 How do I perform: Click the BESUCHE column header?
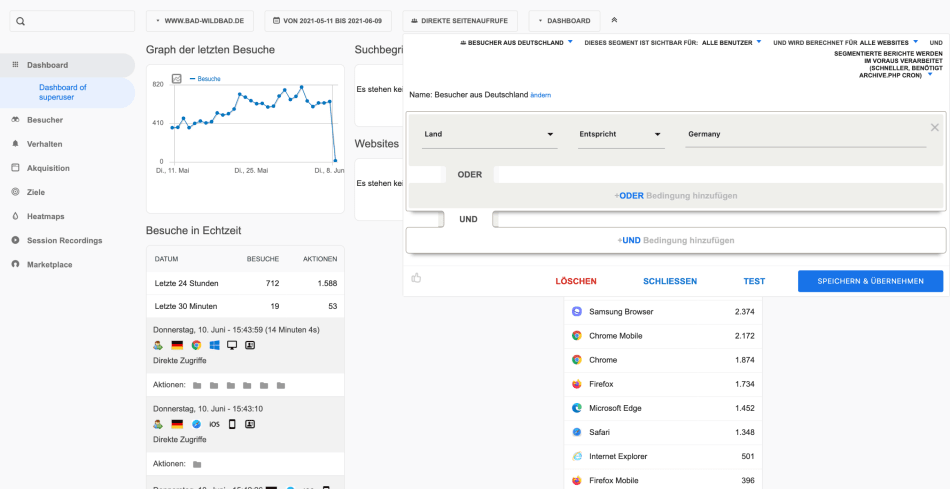tap(263, 259)
